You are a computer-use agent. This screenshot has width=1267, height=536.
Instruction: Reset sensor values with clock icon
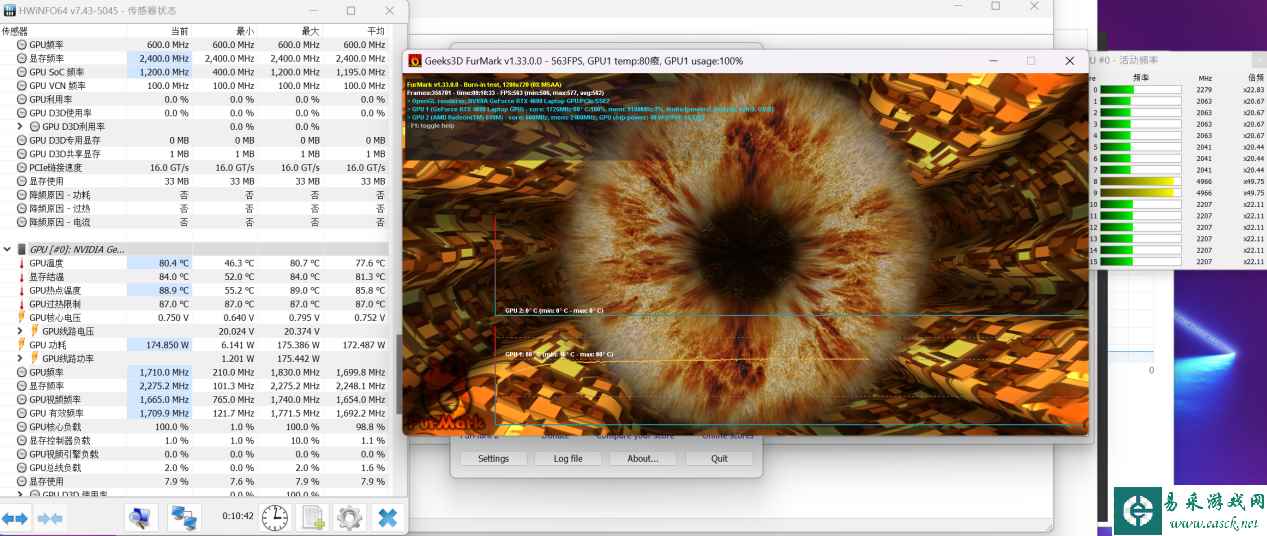click(x=275, y=517)
